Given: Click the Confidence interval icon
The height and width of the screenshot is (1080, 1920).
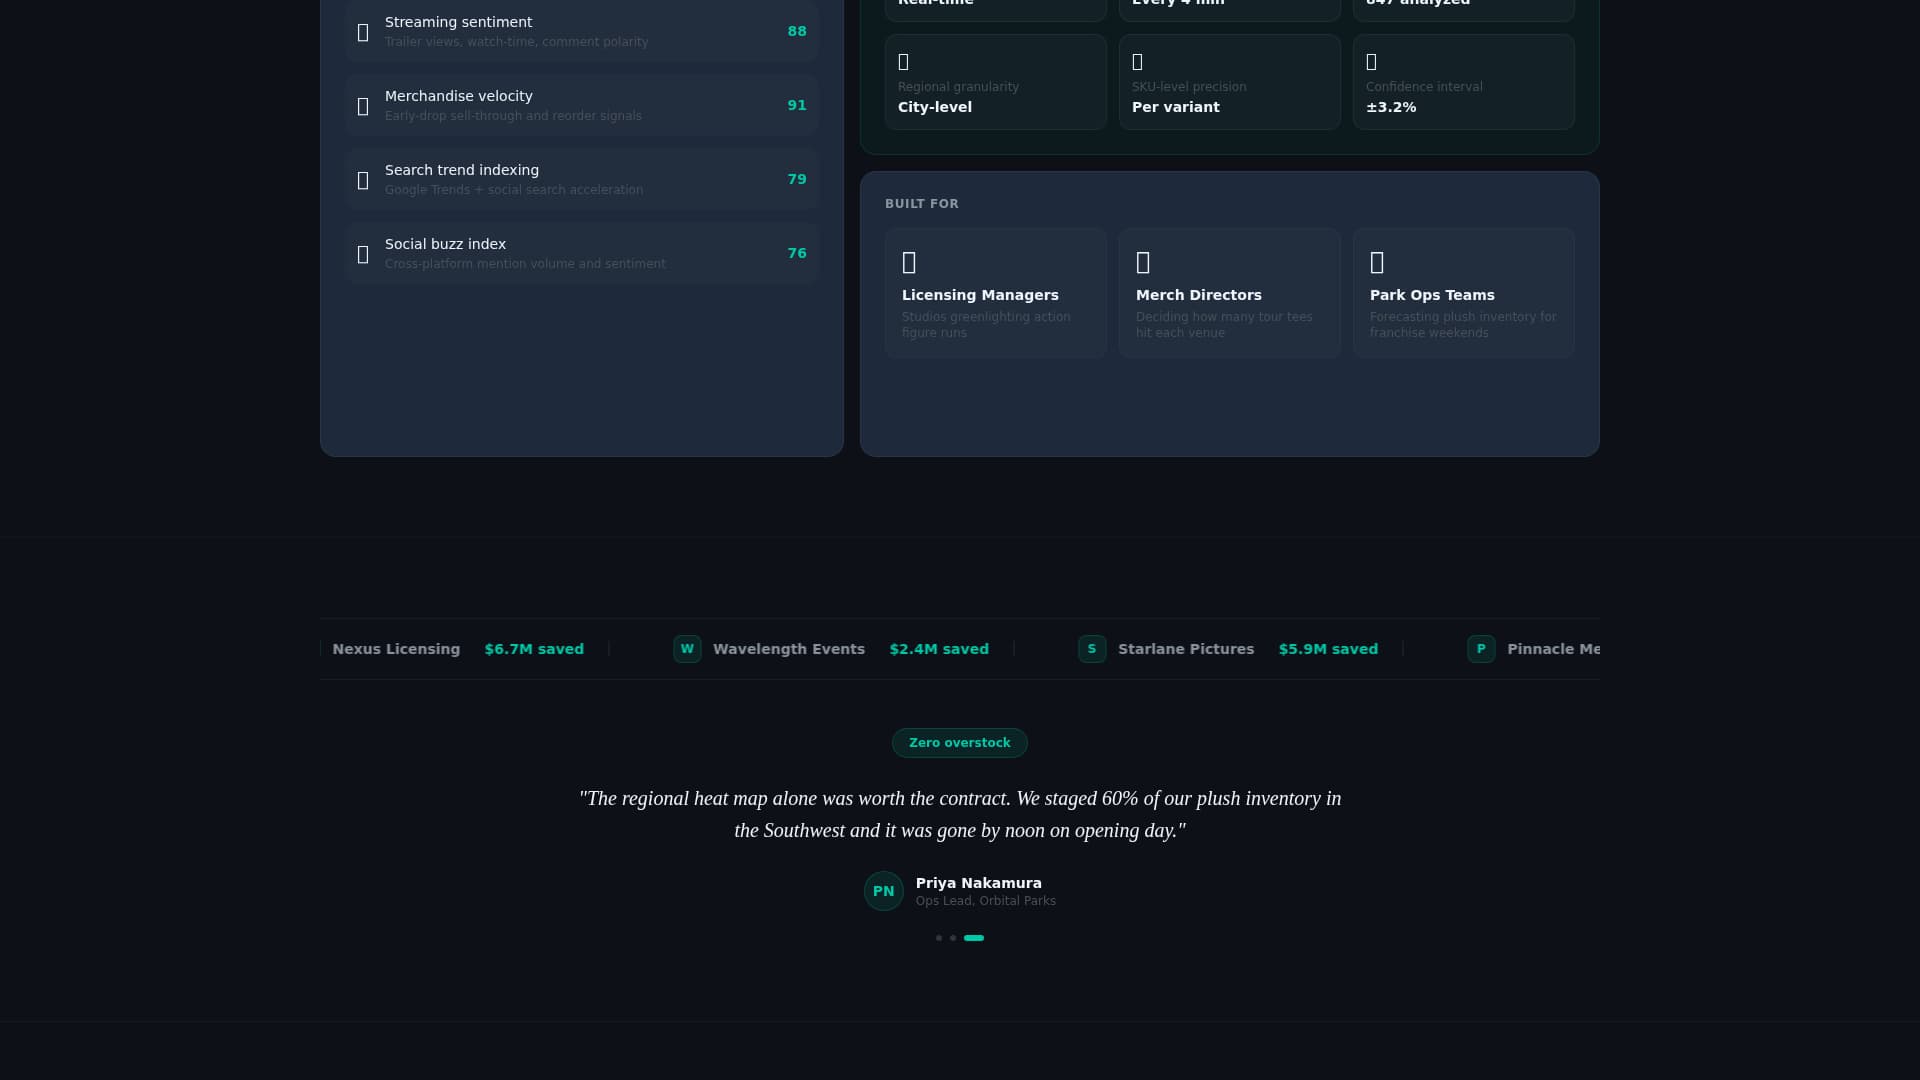Looking at the screenshot, I should pos(1372,62).
